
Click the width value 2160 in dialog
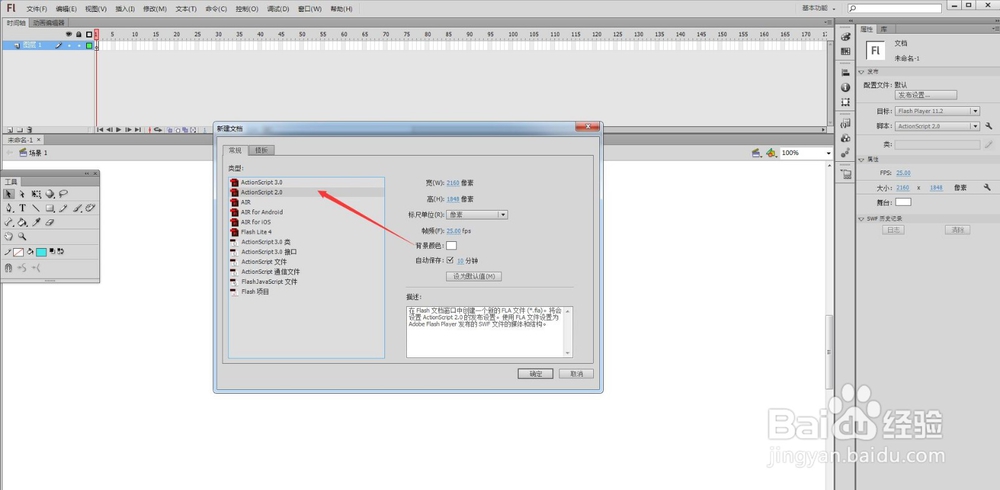(453, 183)
